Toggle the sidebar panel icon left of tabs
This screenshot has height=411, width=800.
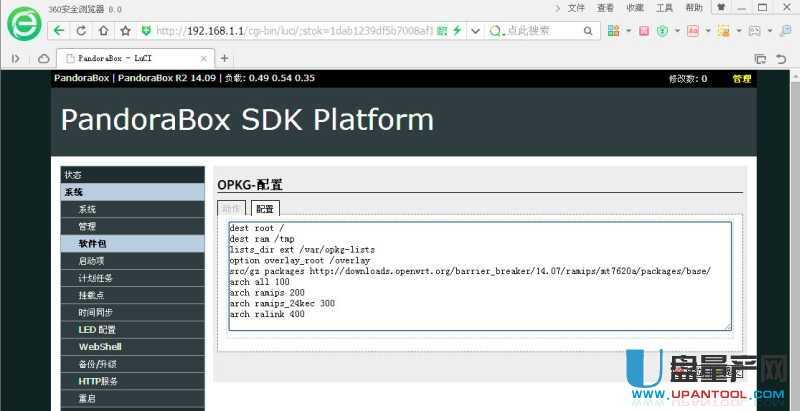(16, 59)
